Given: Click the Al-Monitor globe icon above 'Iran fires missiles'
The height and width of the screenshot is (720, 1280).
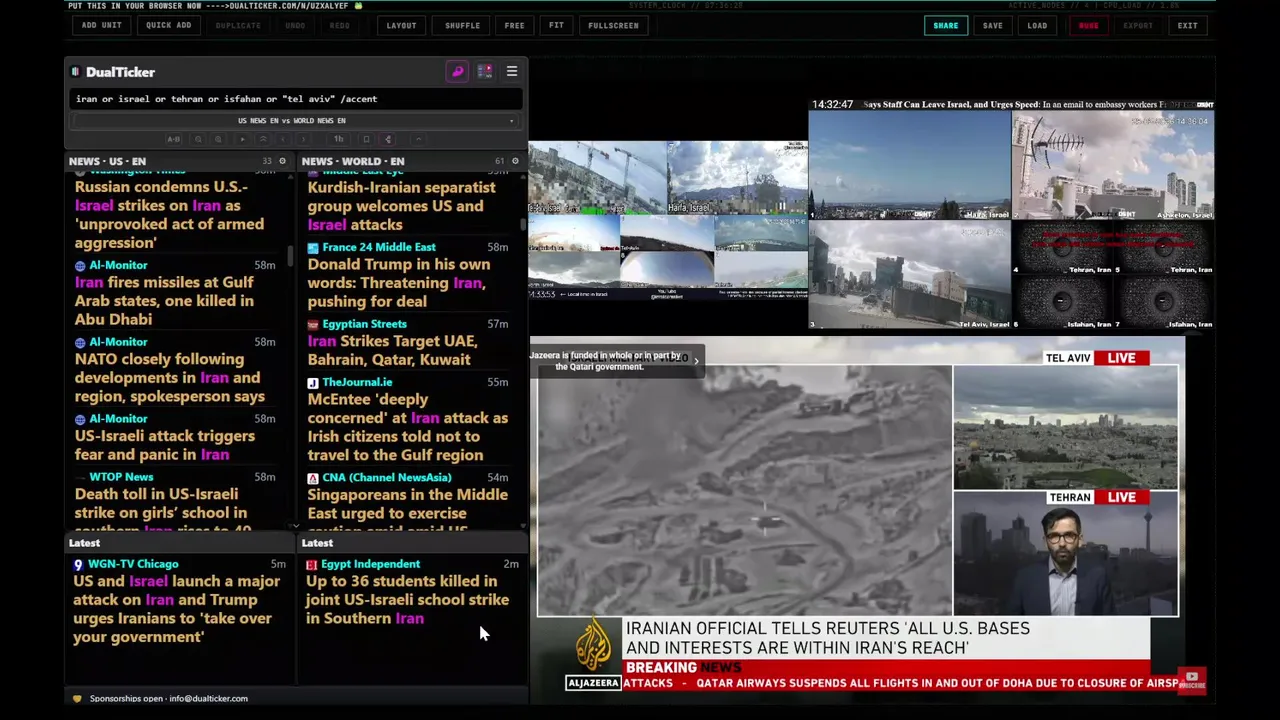Looking at the screenshot, I should [80, 265].
